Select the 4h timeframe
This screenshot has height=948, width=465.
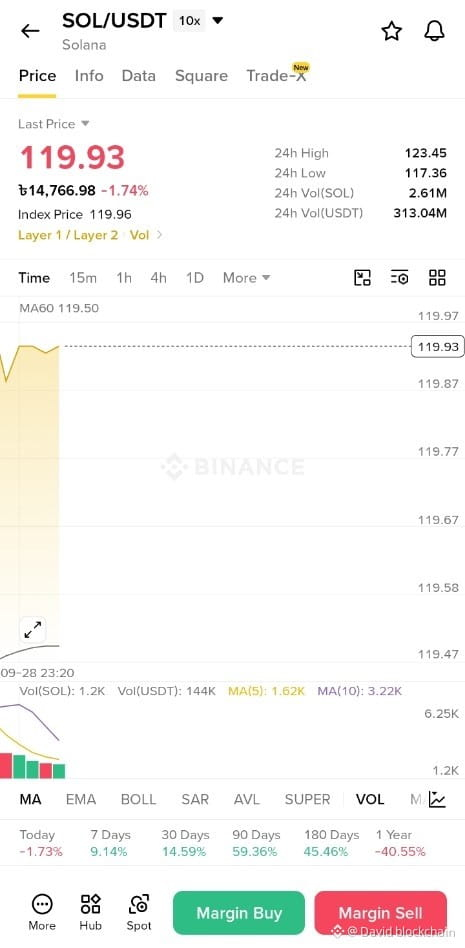pos(158,278)
